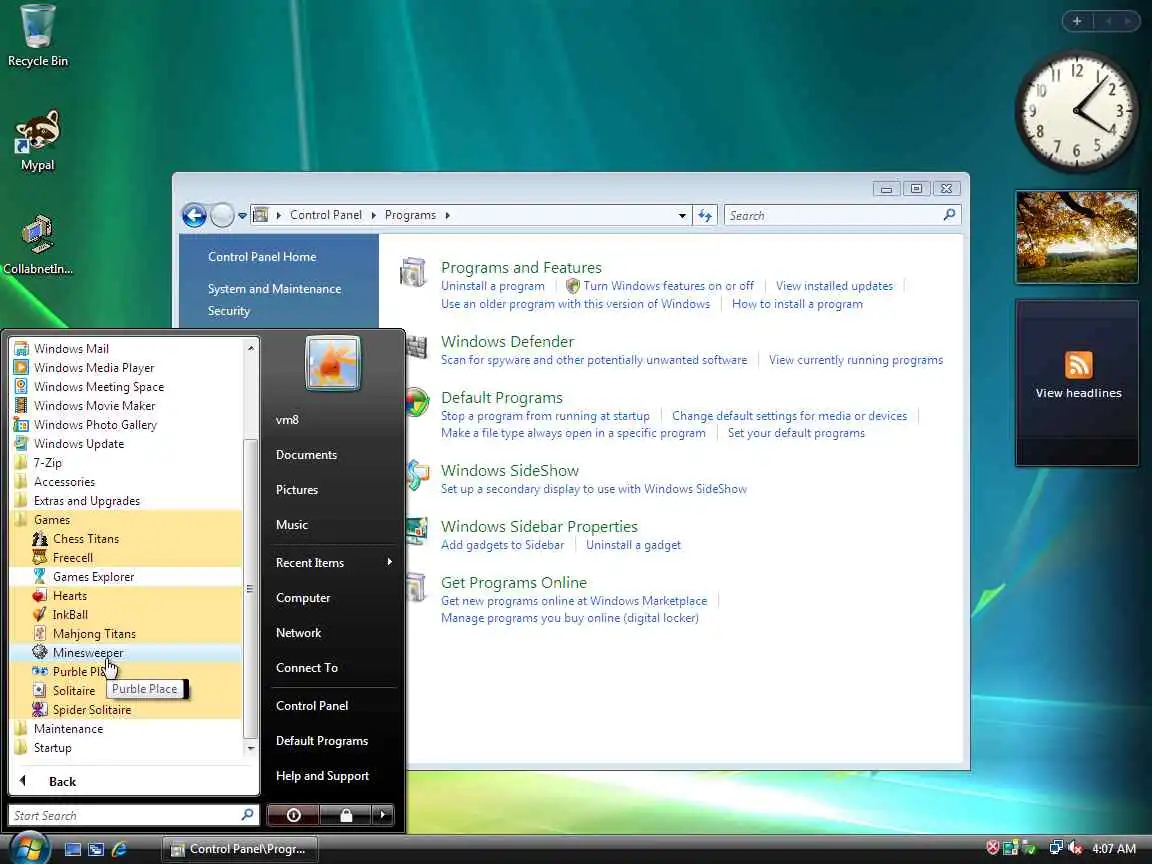Open Documents from Start menu
Image resolution: width=1152 pixels, height=864 pixels.
click(306, 455)
